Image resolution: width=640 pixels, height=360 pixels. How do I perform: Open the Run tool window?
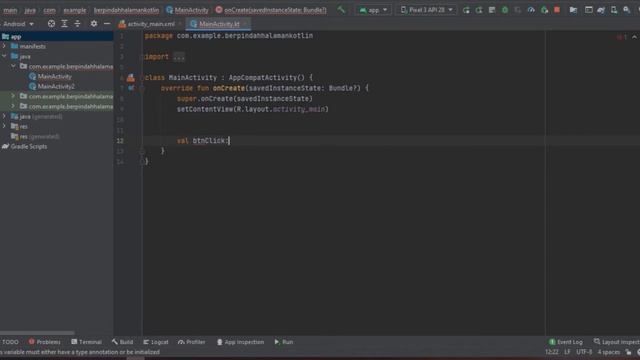tap(284, 342)
